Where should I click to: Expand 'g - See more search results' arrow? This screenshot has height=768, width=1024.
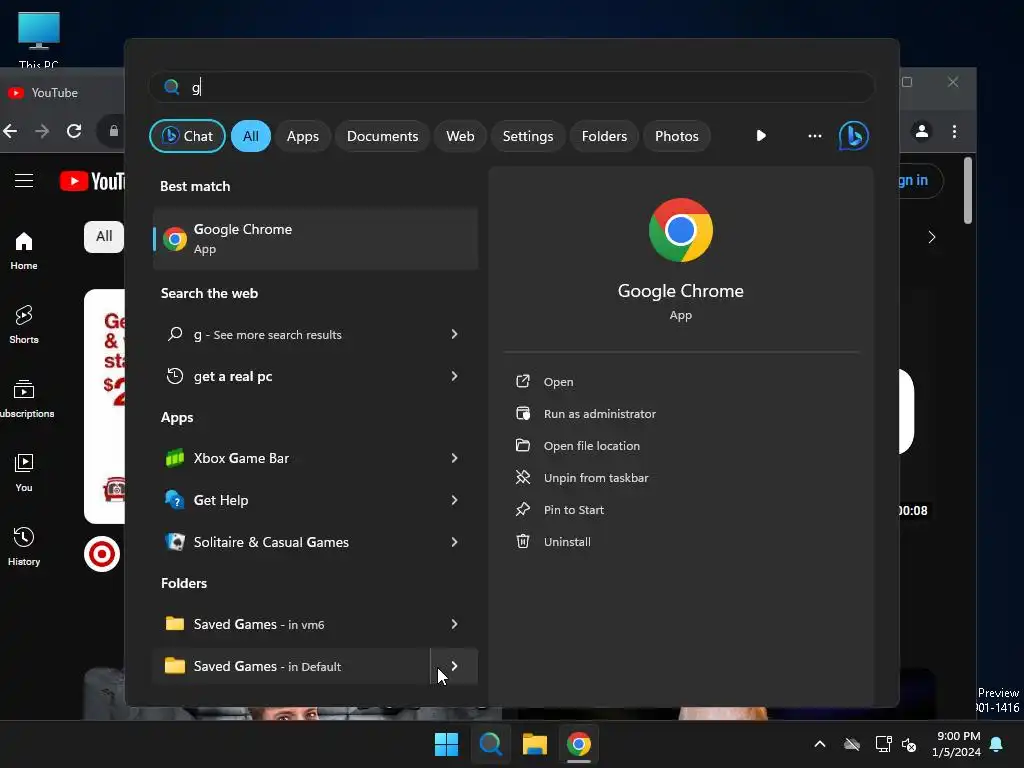coord(454,334)
